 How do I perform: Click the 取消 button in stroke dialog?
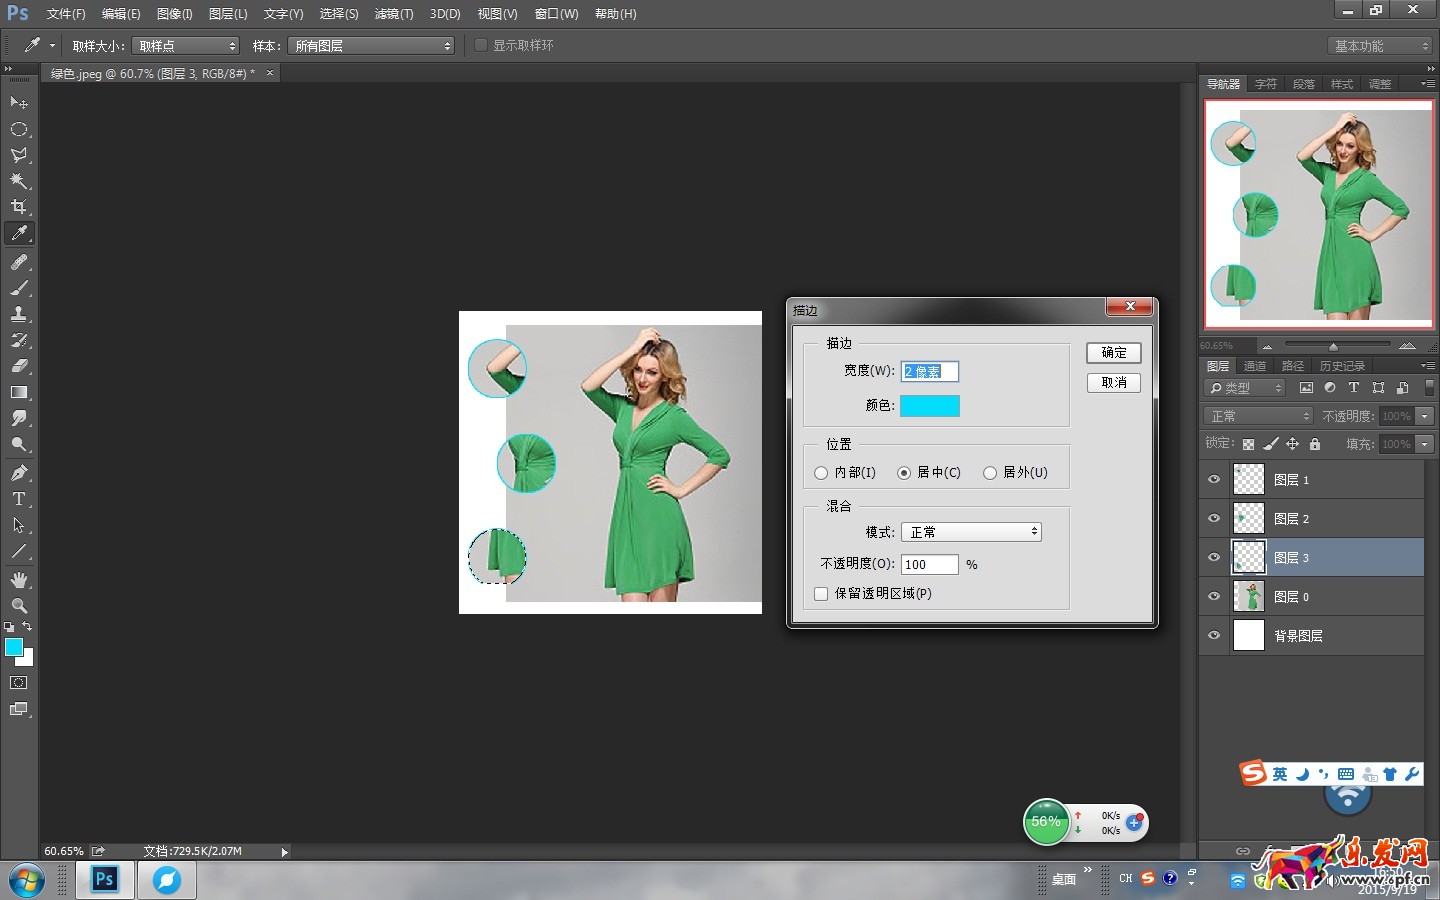click(1113, 383)
